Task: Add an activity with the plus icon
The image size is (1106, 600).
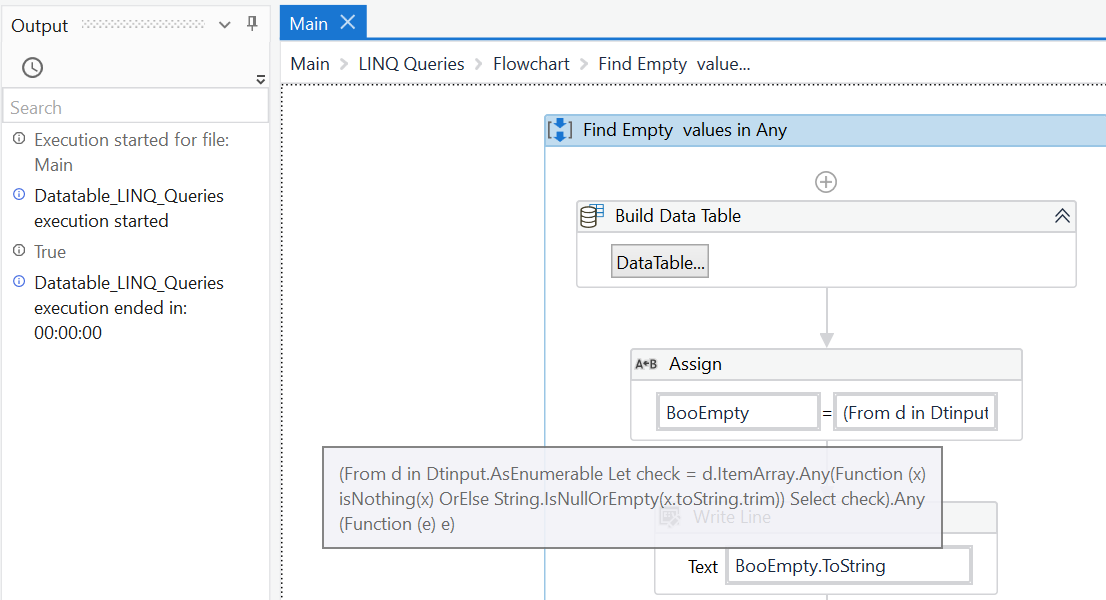Action: tap(826, 182)
